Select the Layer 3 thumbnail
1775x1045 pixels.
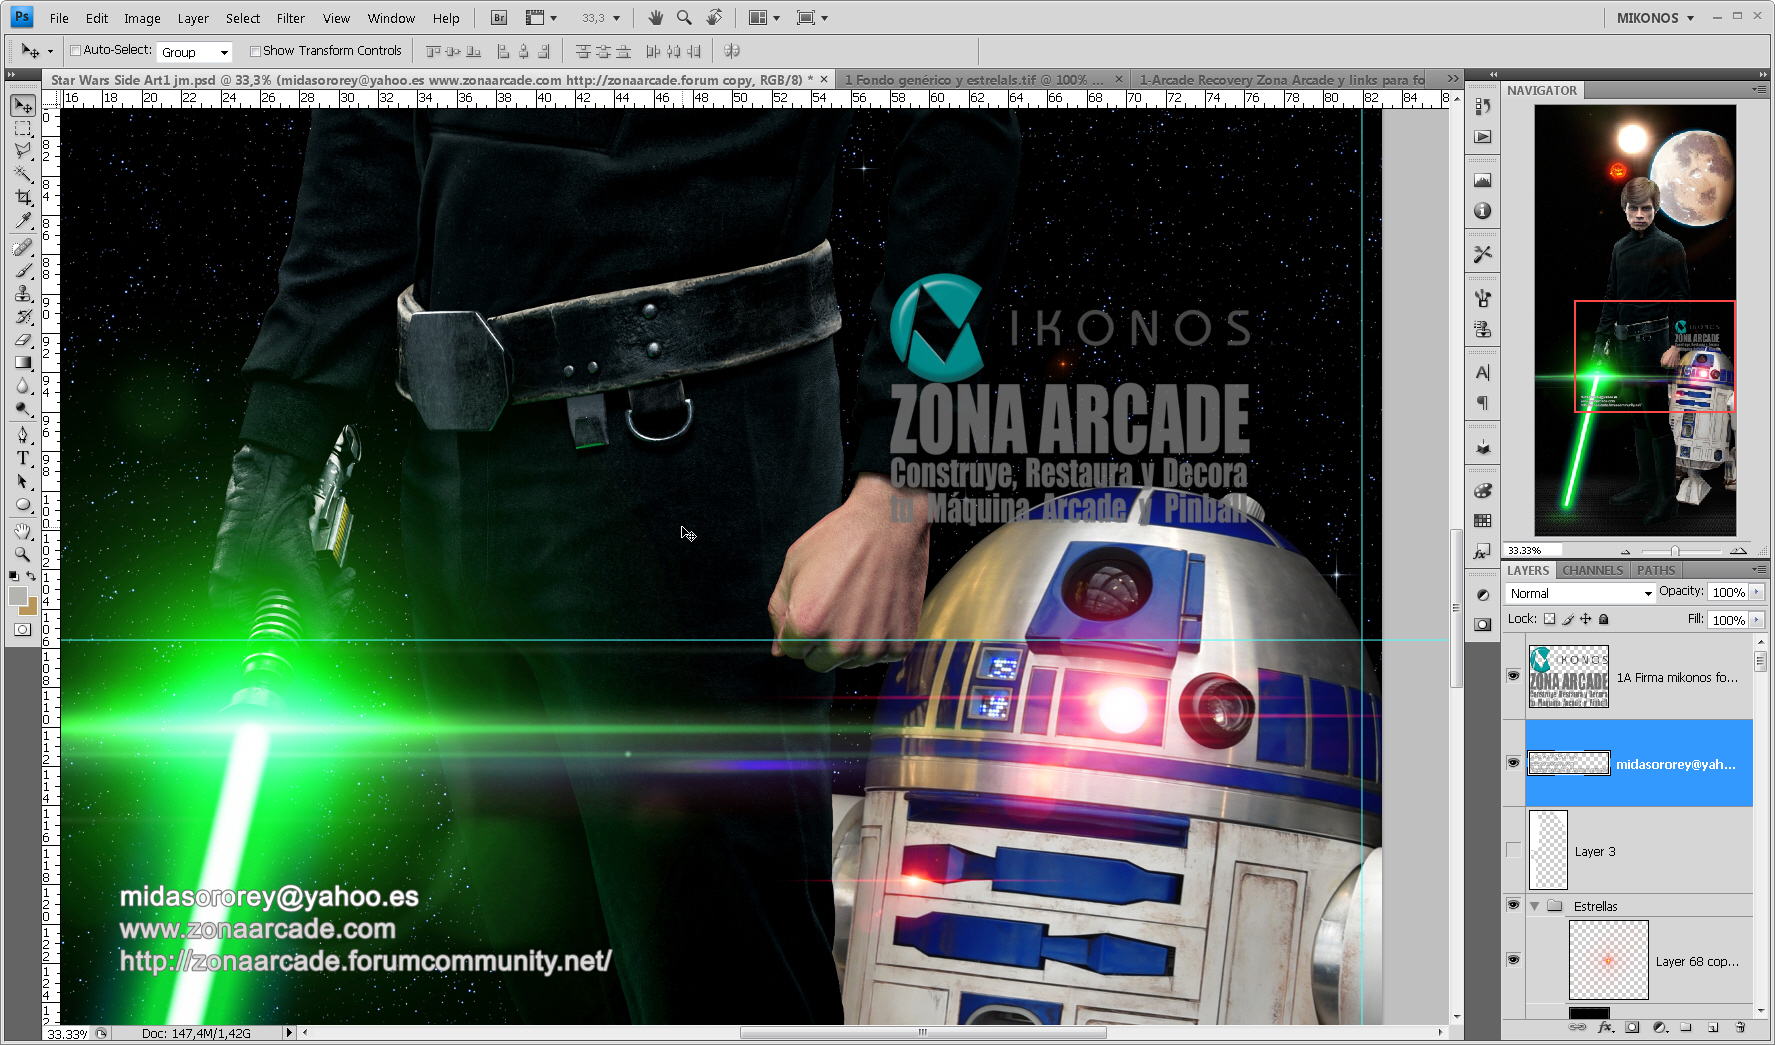click(1548, 850)
